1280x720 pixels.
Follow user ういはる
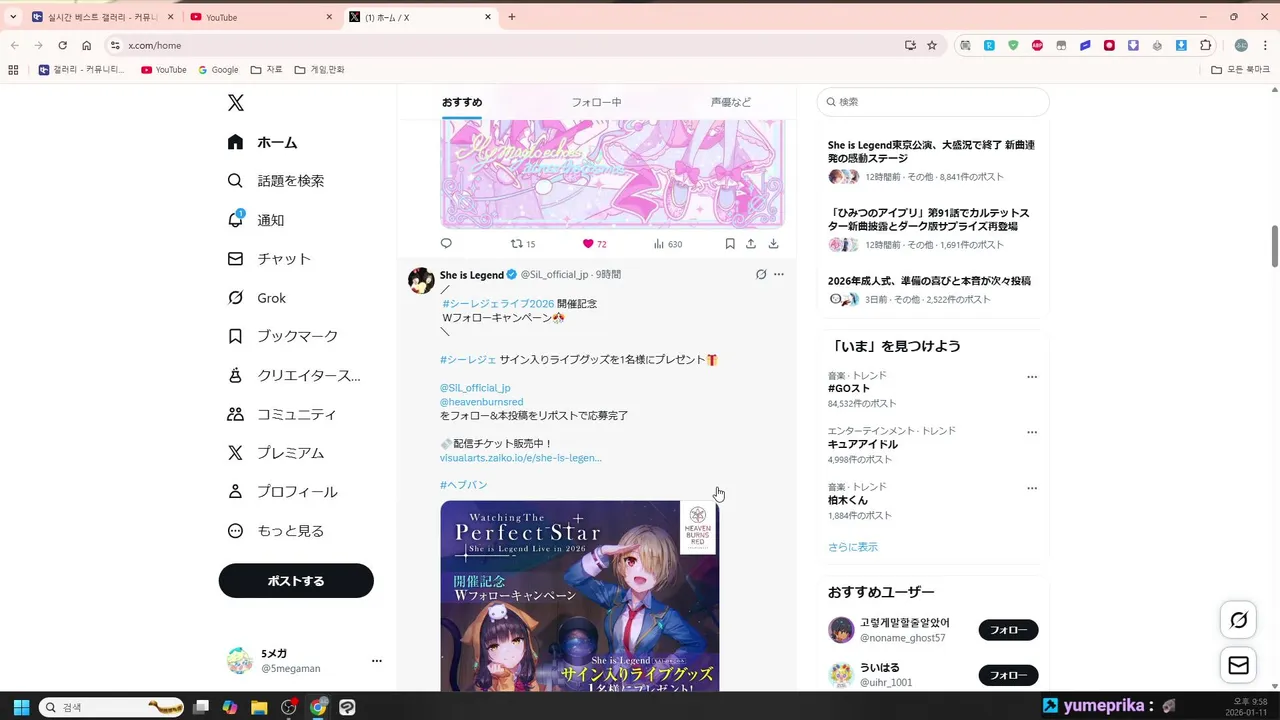coord(1008,675)
